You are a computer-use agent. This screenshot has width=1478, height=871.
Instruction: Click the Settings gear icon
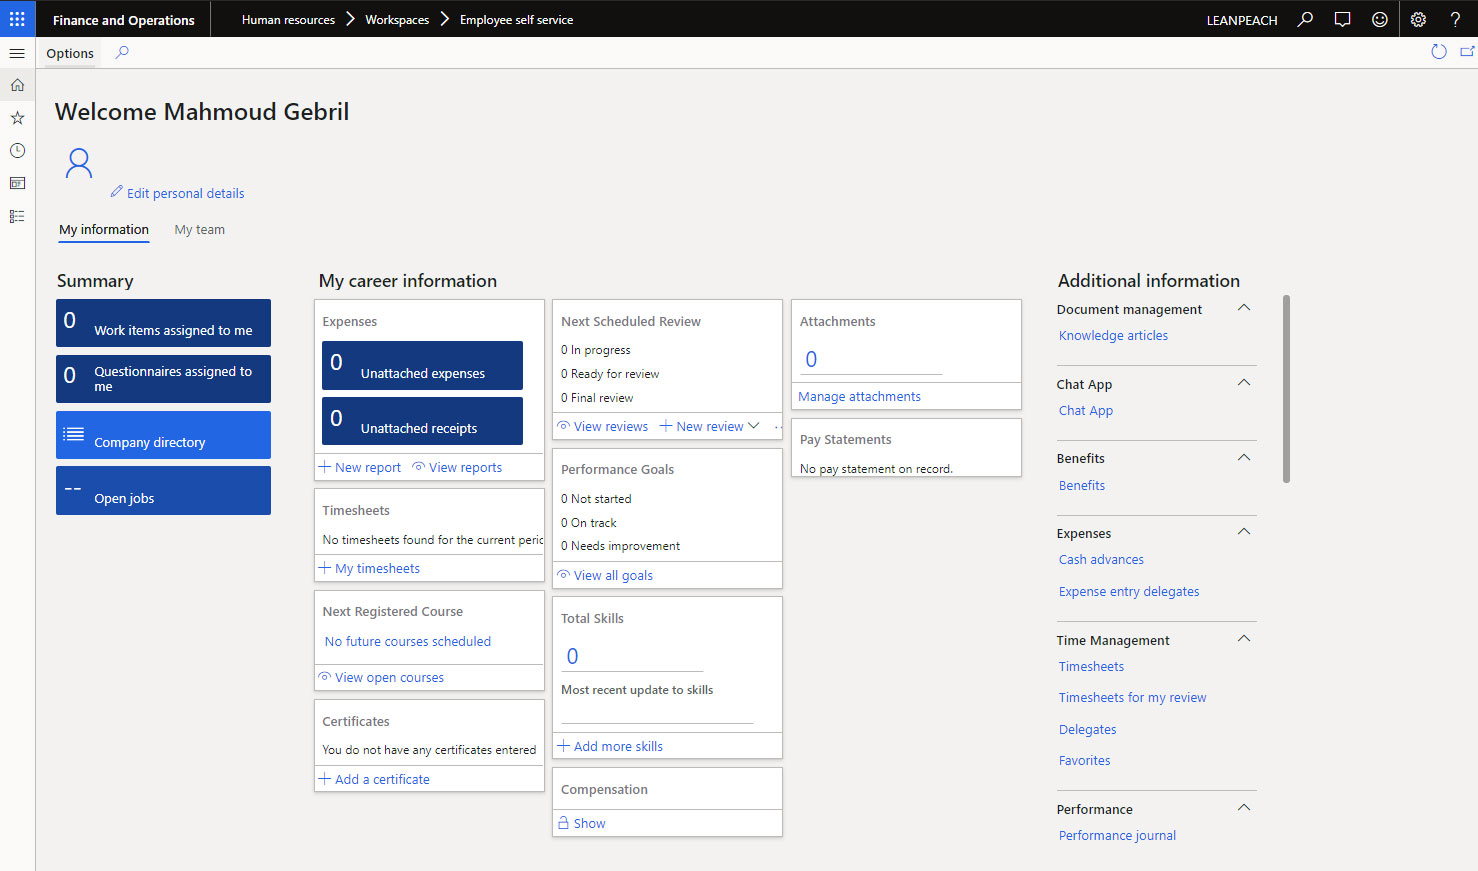(1418, 19)
